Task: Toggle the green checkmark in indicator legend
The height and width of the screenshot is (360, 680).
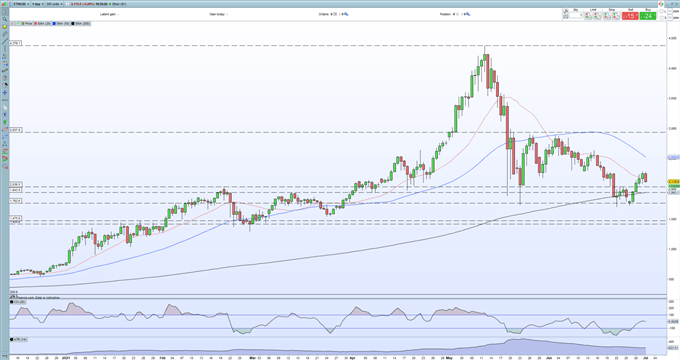Action: [x=17, y=23]
